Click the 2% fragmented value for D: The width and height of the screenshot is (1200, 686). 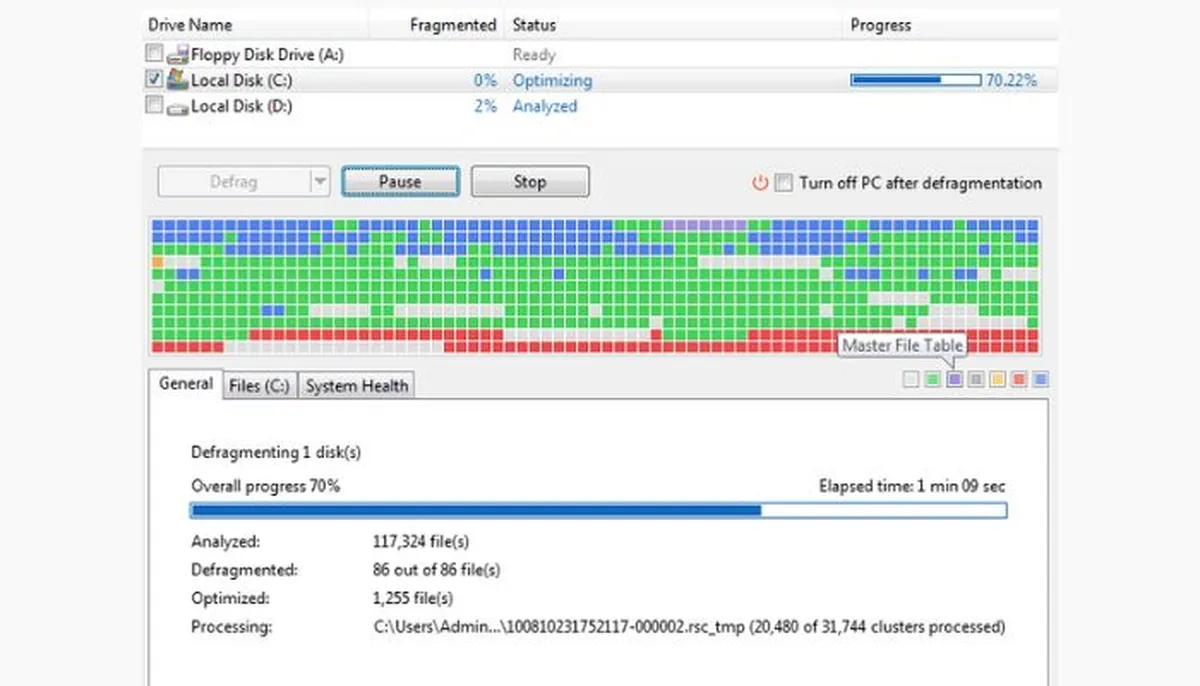(485, 106)
